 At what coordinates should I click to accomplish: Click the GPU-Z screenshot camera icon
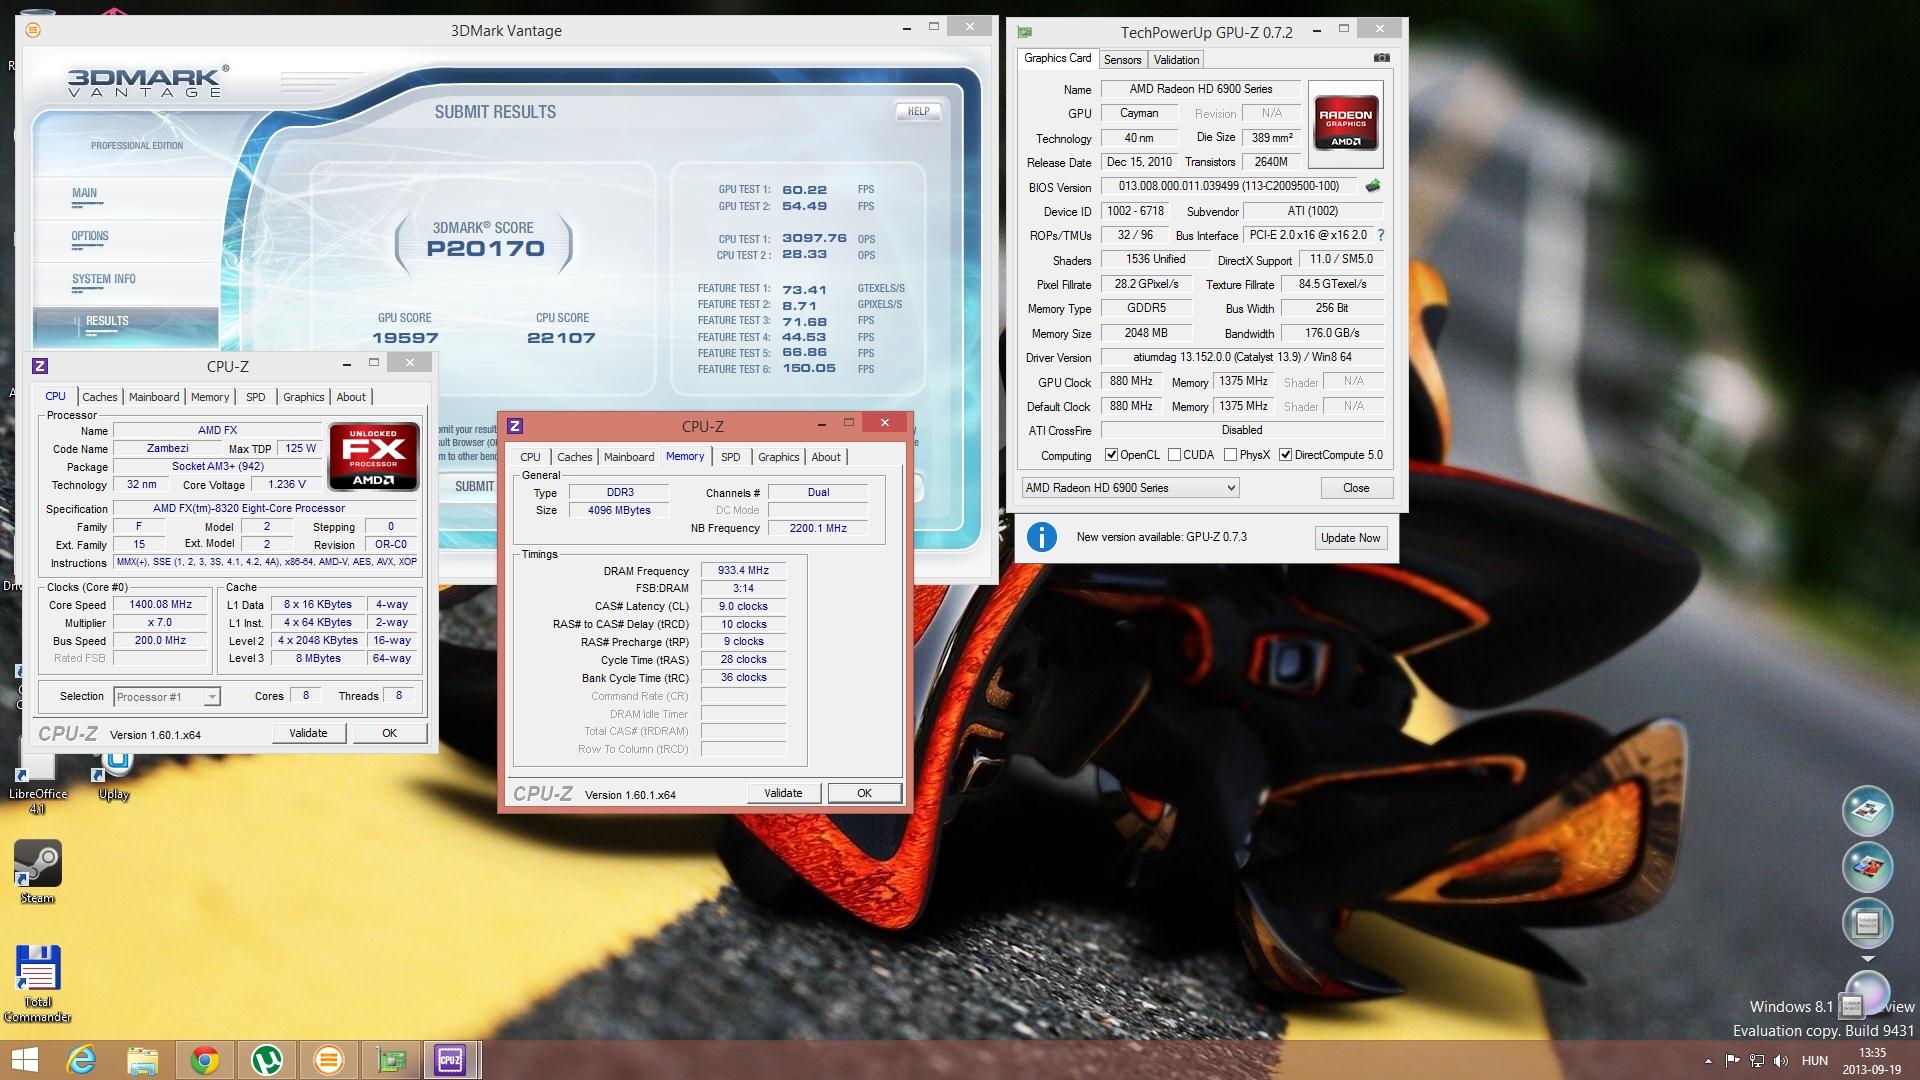pos(1381,58)
